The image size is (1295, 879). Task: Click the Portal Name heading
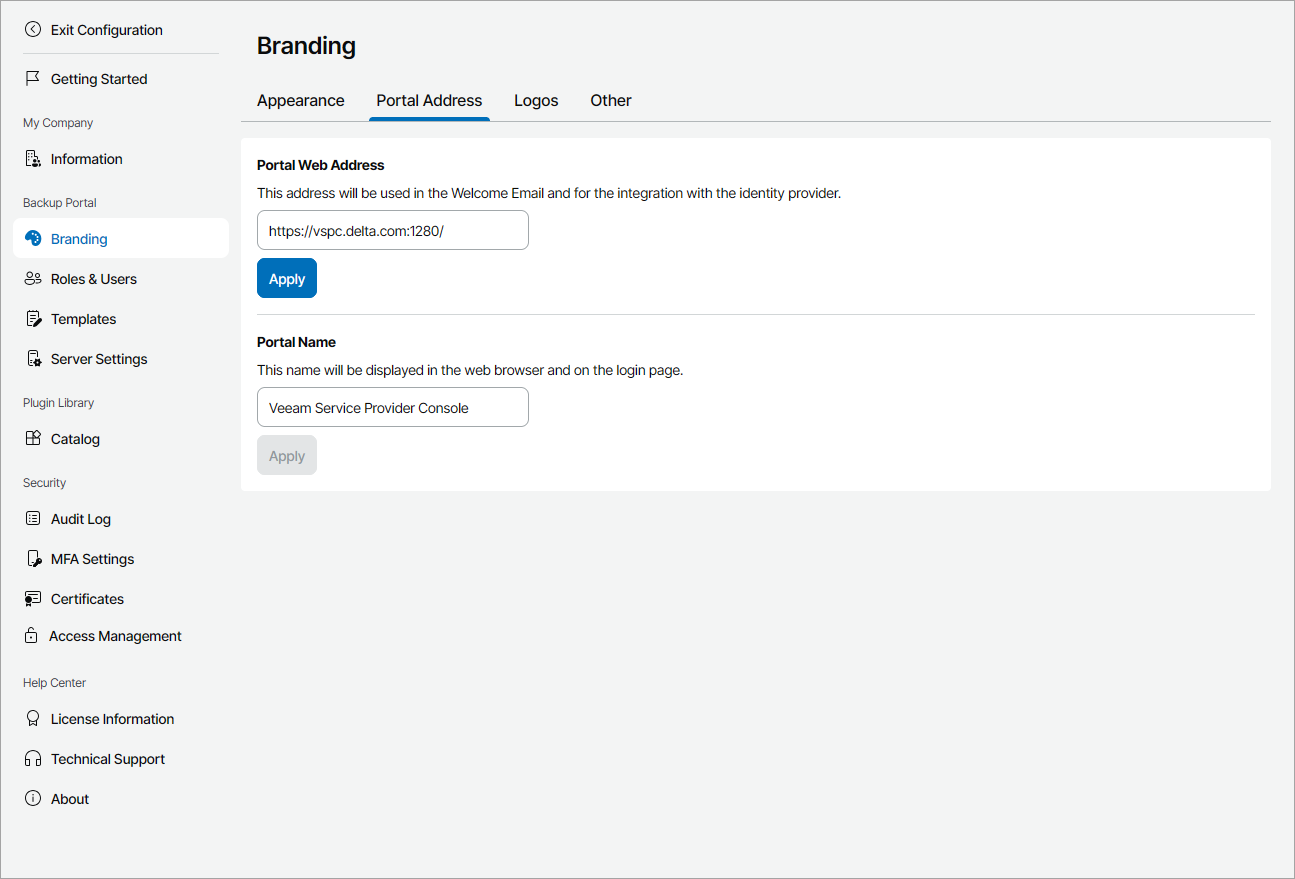tap(296, 342)
